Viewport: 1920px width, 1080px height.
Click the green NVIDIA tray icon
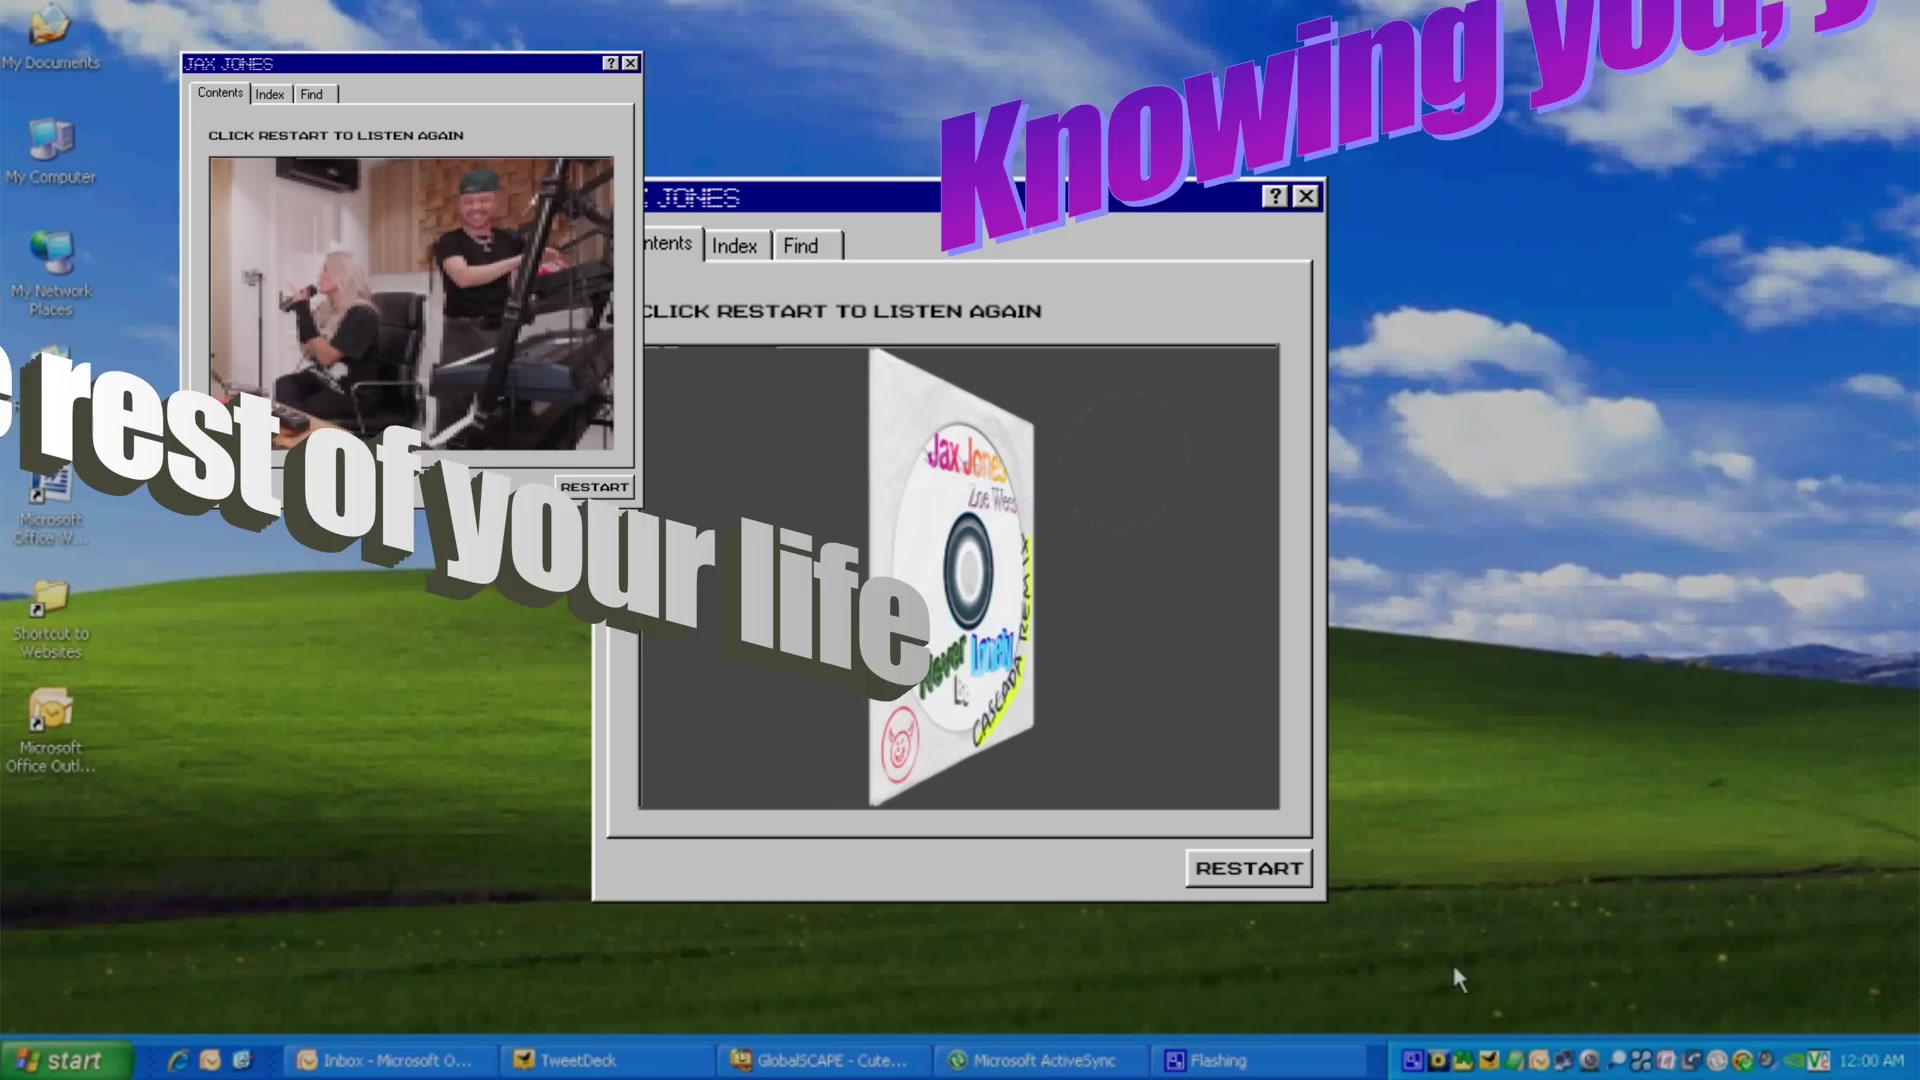click(1793, 1060)
